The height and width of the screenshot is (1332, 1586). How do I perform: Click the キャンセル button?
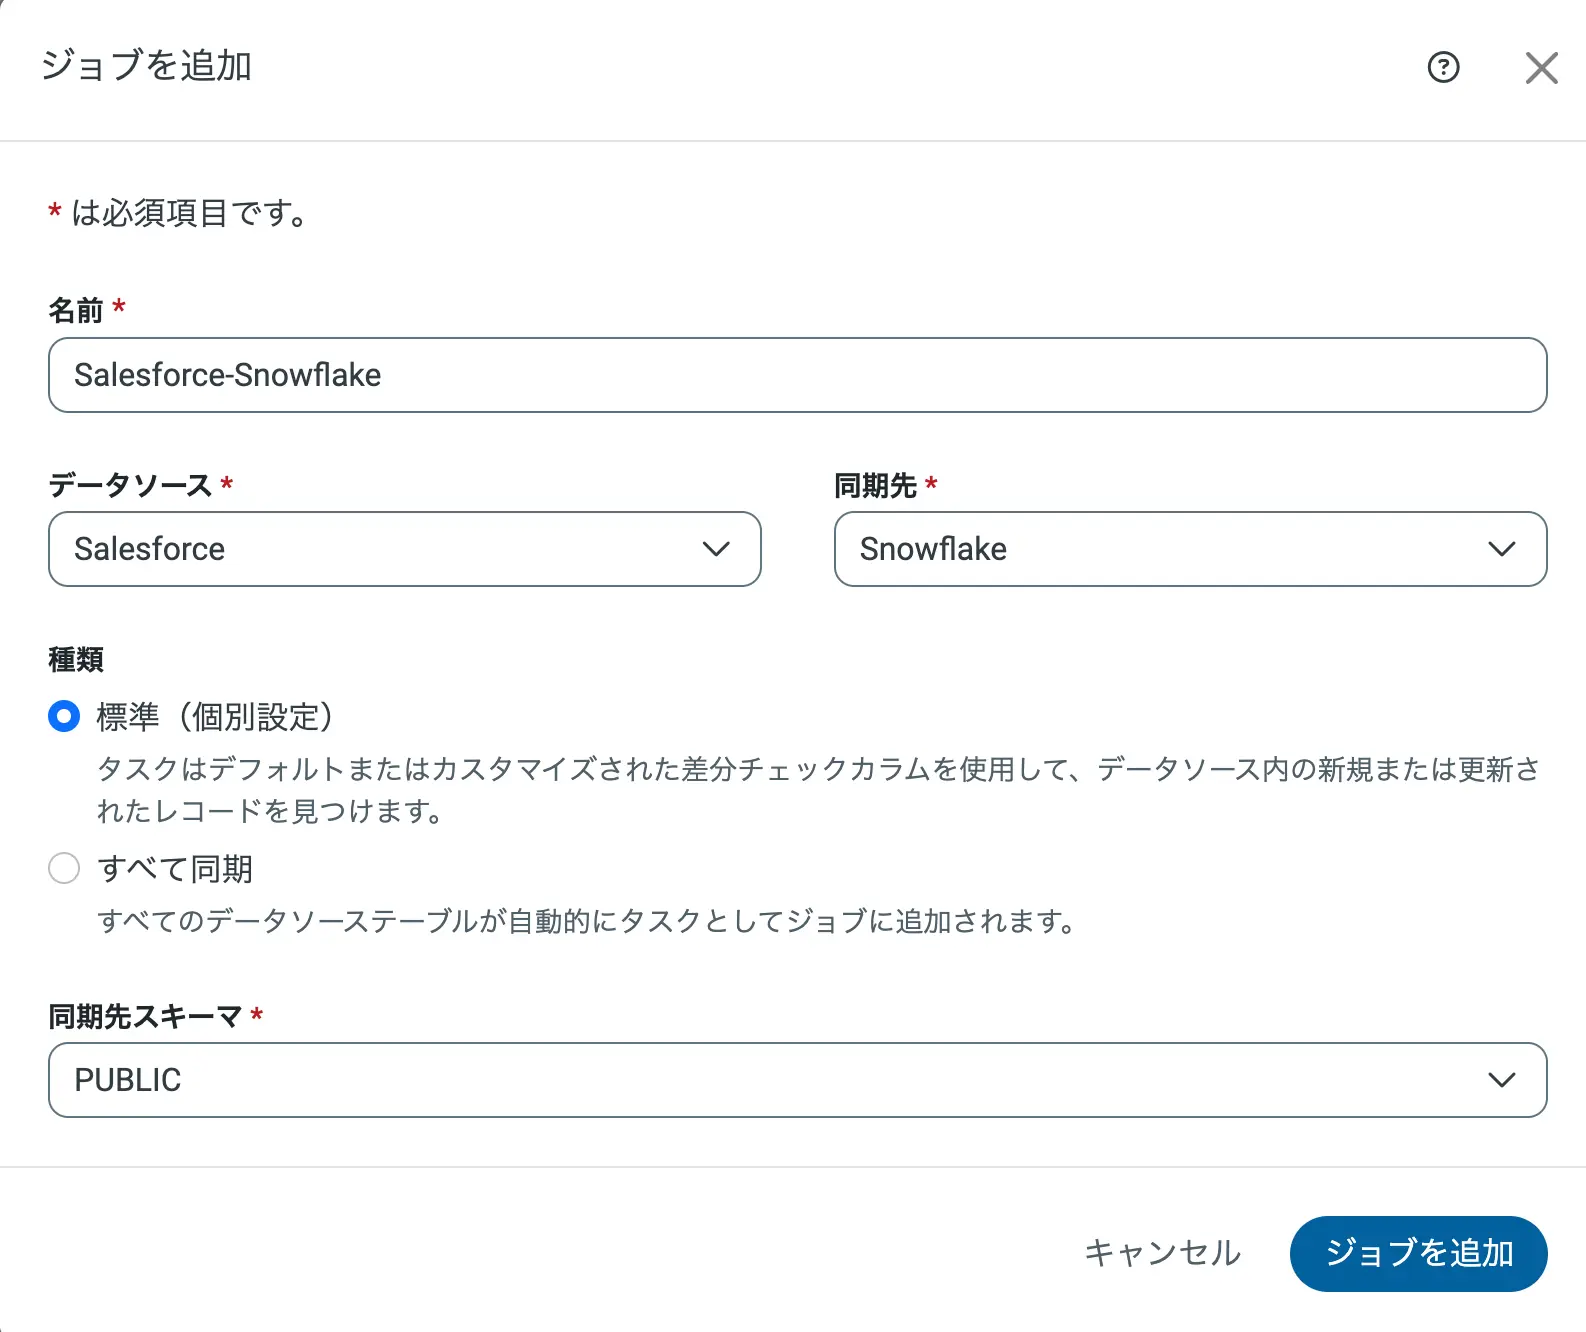(1162, 1253)
